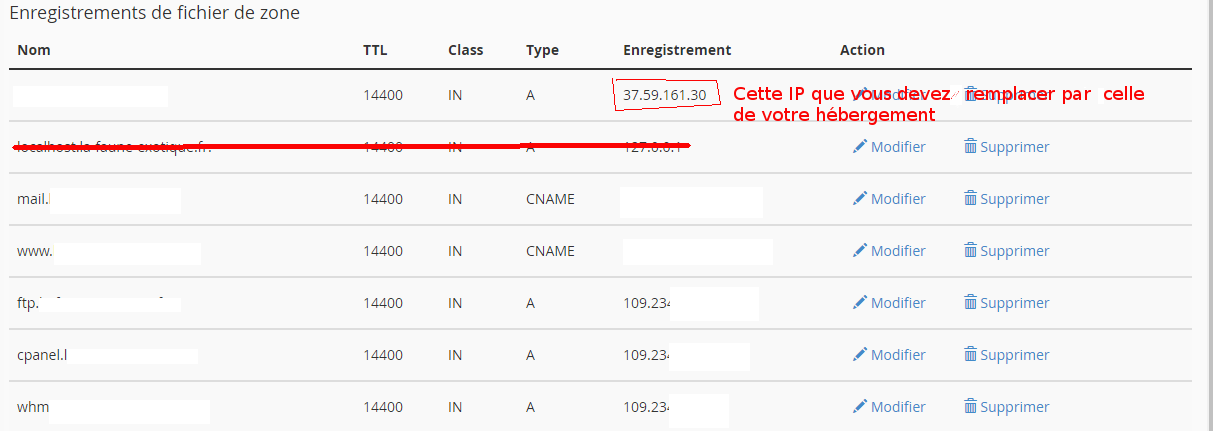Click trash icon in whm record row

(x=969, y=406)
